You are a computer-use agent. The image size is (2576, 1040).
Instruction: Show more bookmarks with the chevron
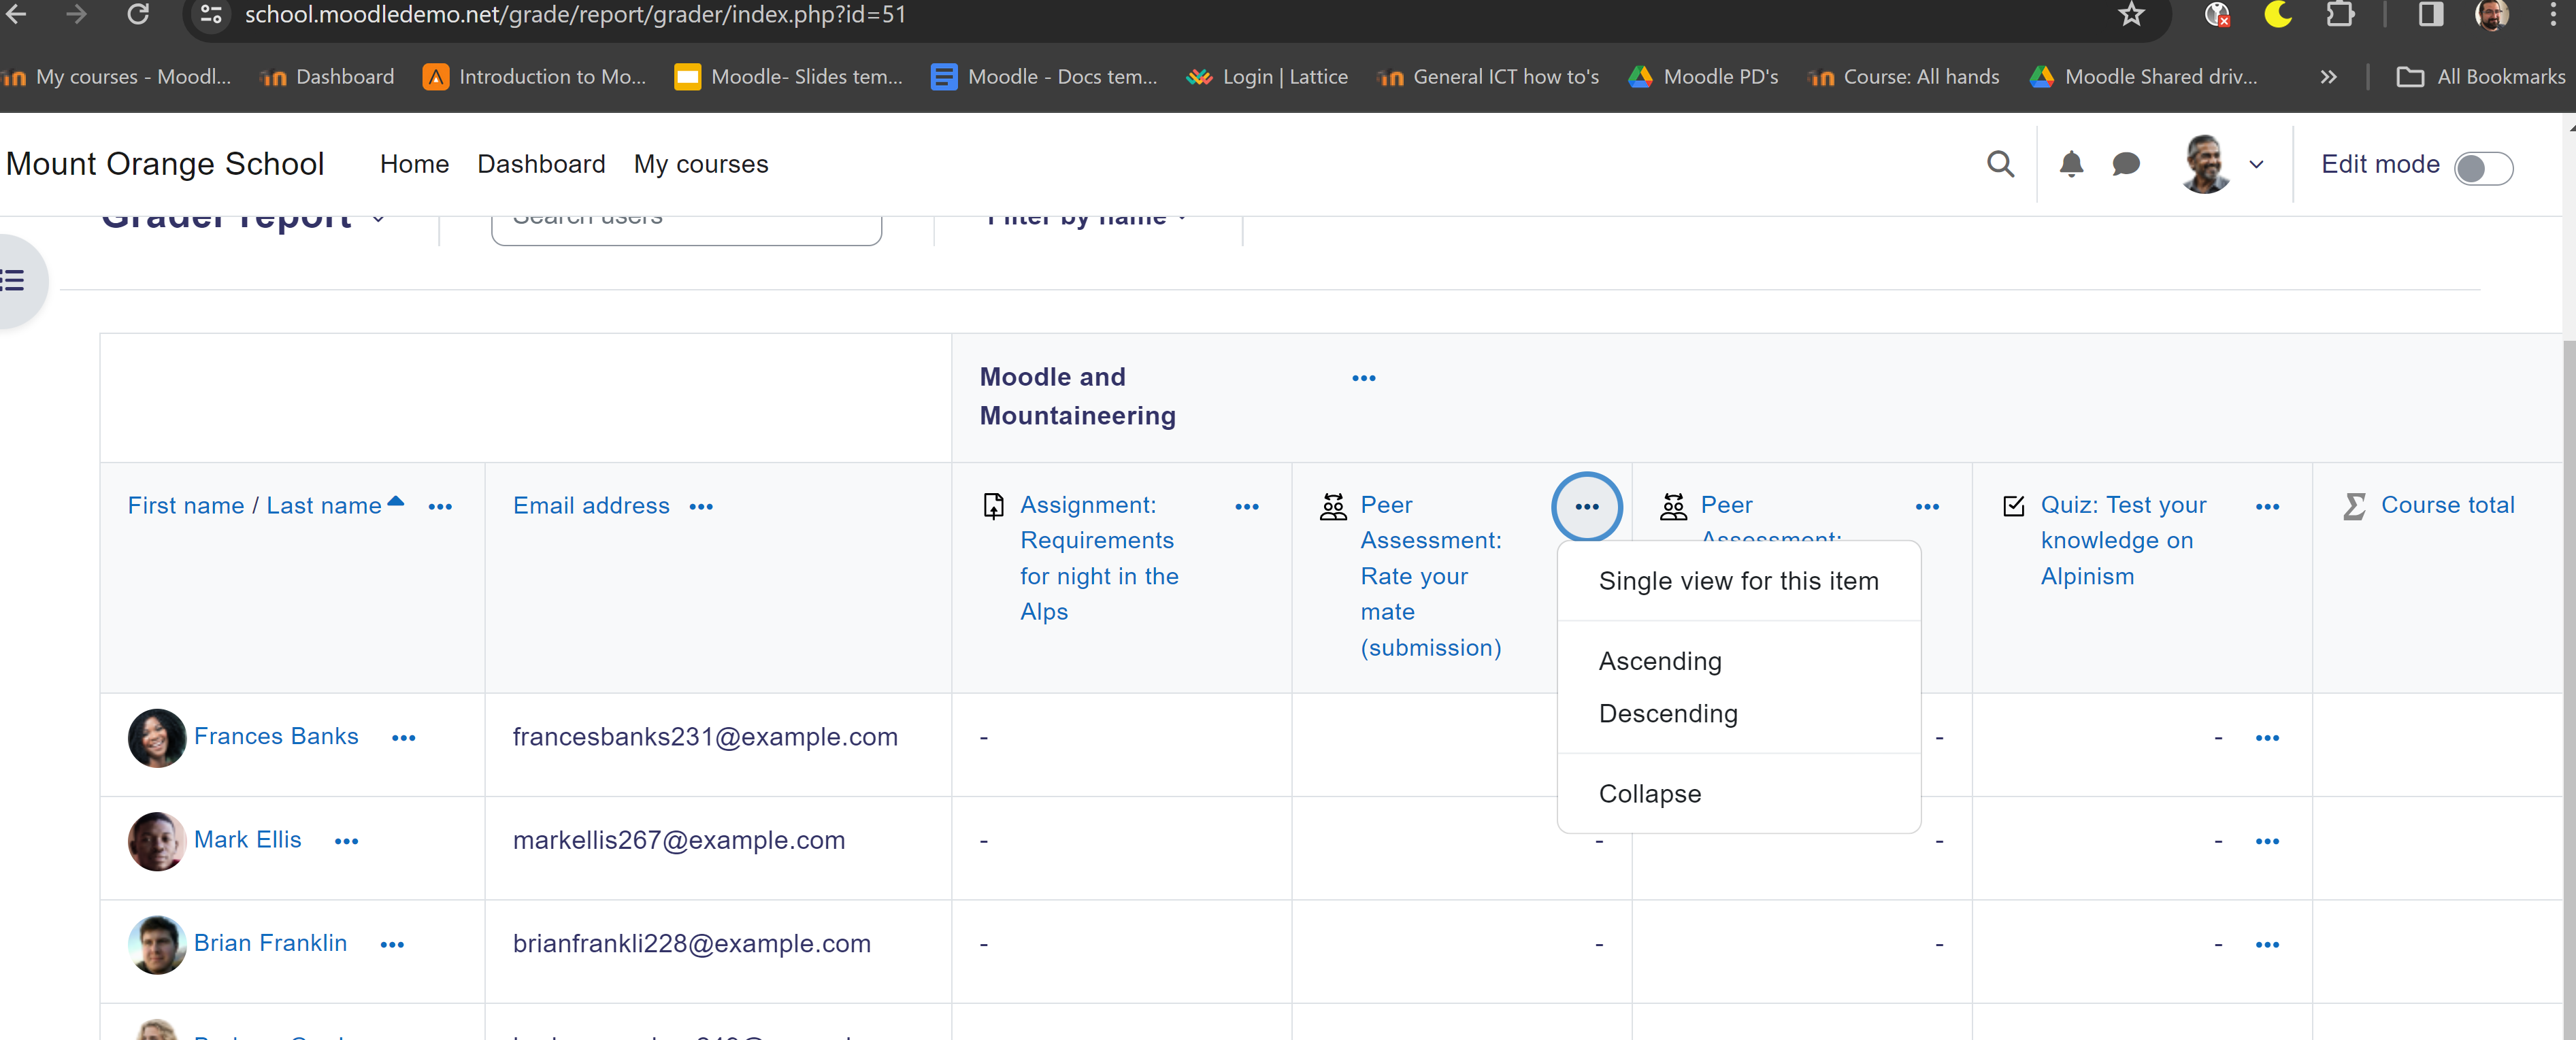pos(2328,77)
